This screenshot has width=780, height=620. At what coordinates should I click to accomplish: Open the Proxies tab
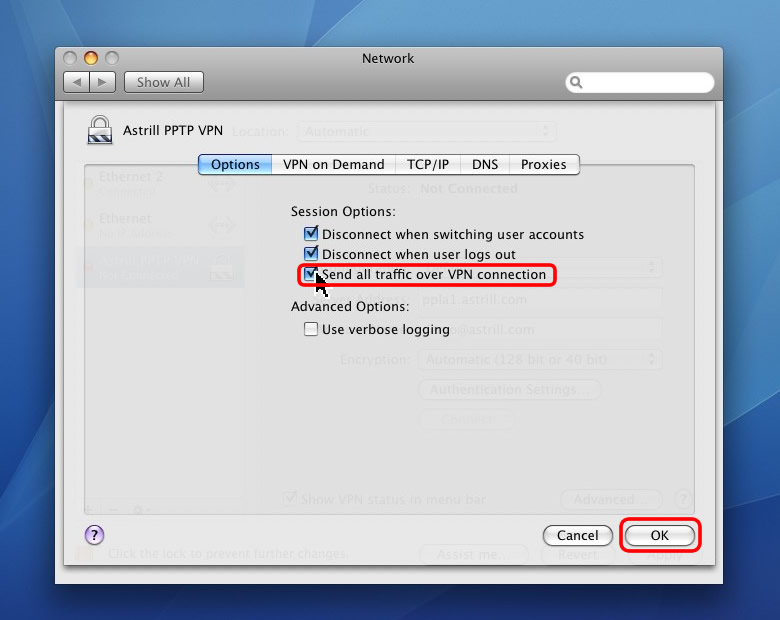(543, 164)
